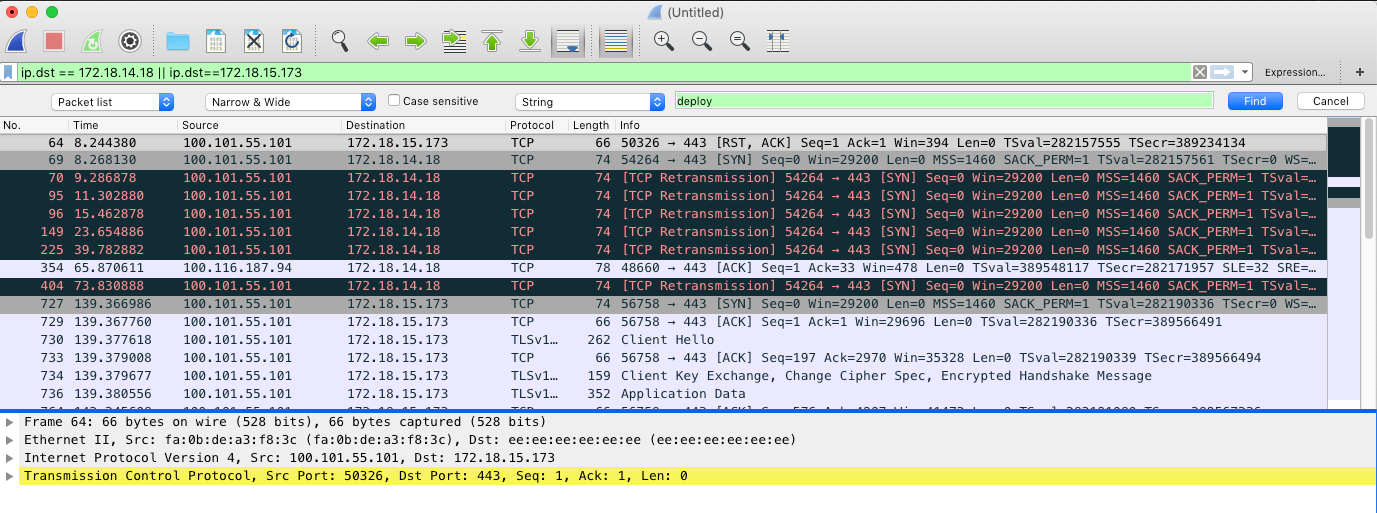
Task: Jump to the first packet
Action: [x=492, y=41]
